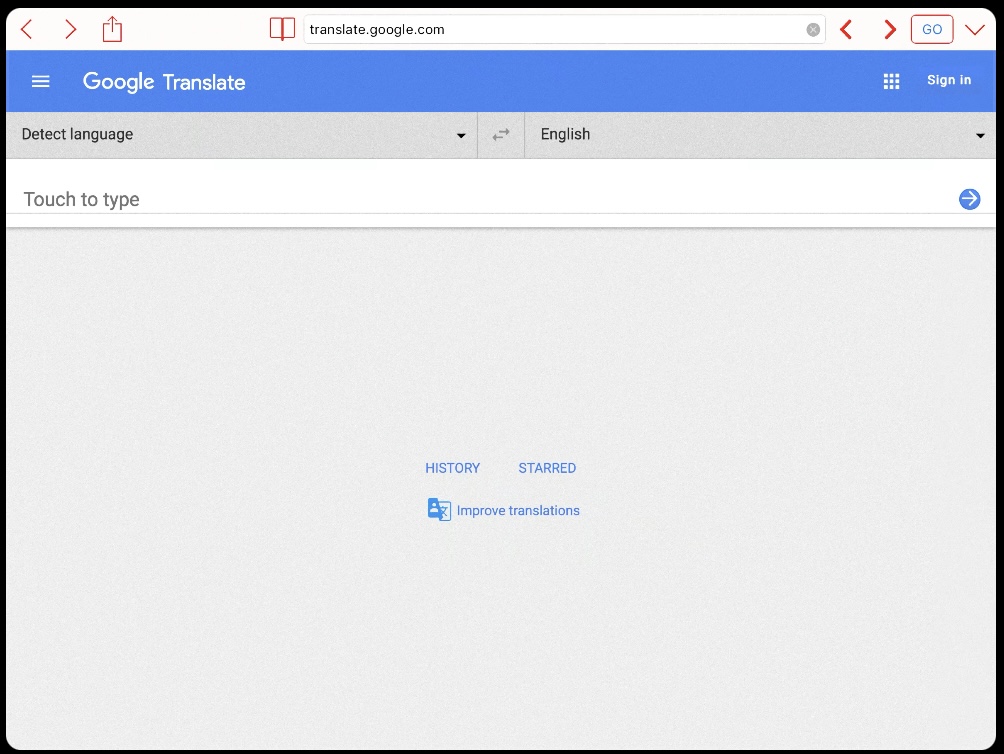Go back with the thin left arrow

(x=27, y=29)
